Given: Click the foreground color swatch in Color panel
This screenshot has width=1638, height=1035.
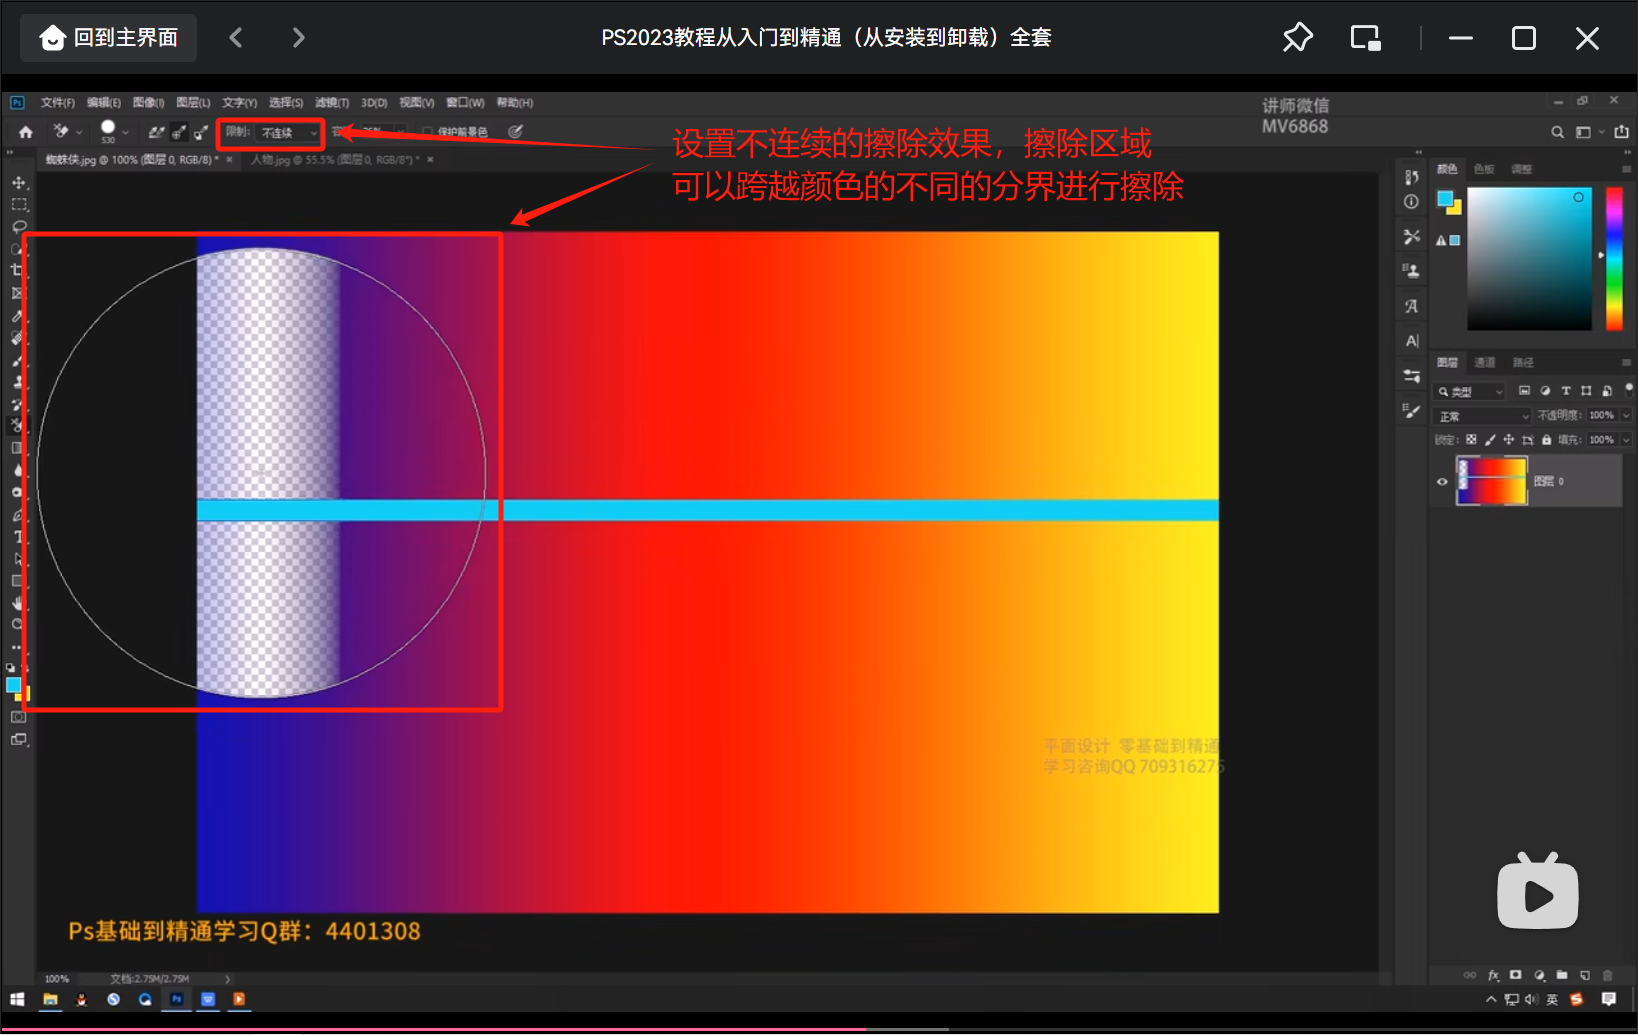Looking at the screenshot, I should (x=1445, y=199).
